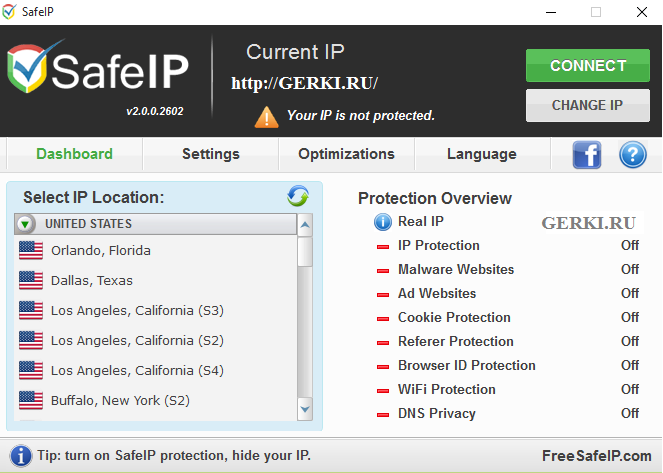This screenshot has height=473, width=663.
Task: Refresh the IP location list
Action: [298, 196]
